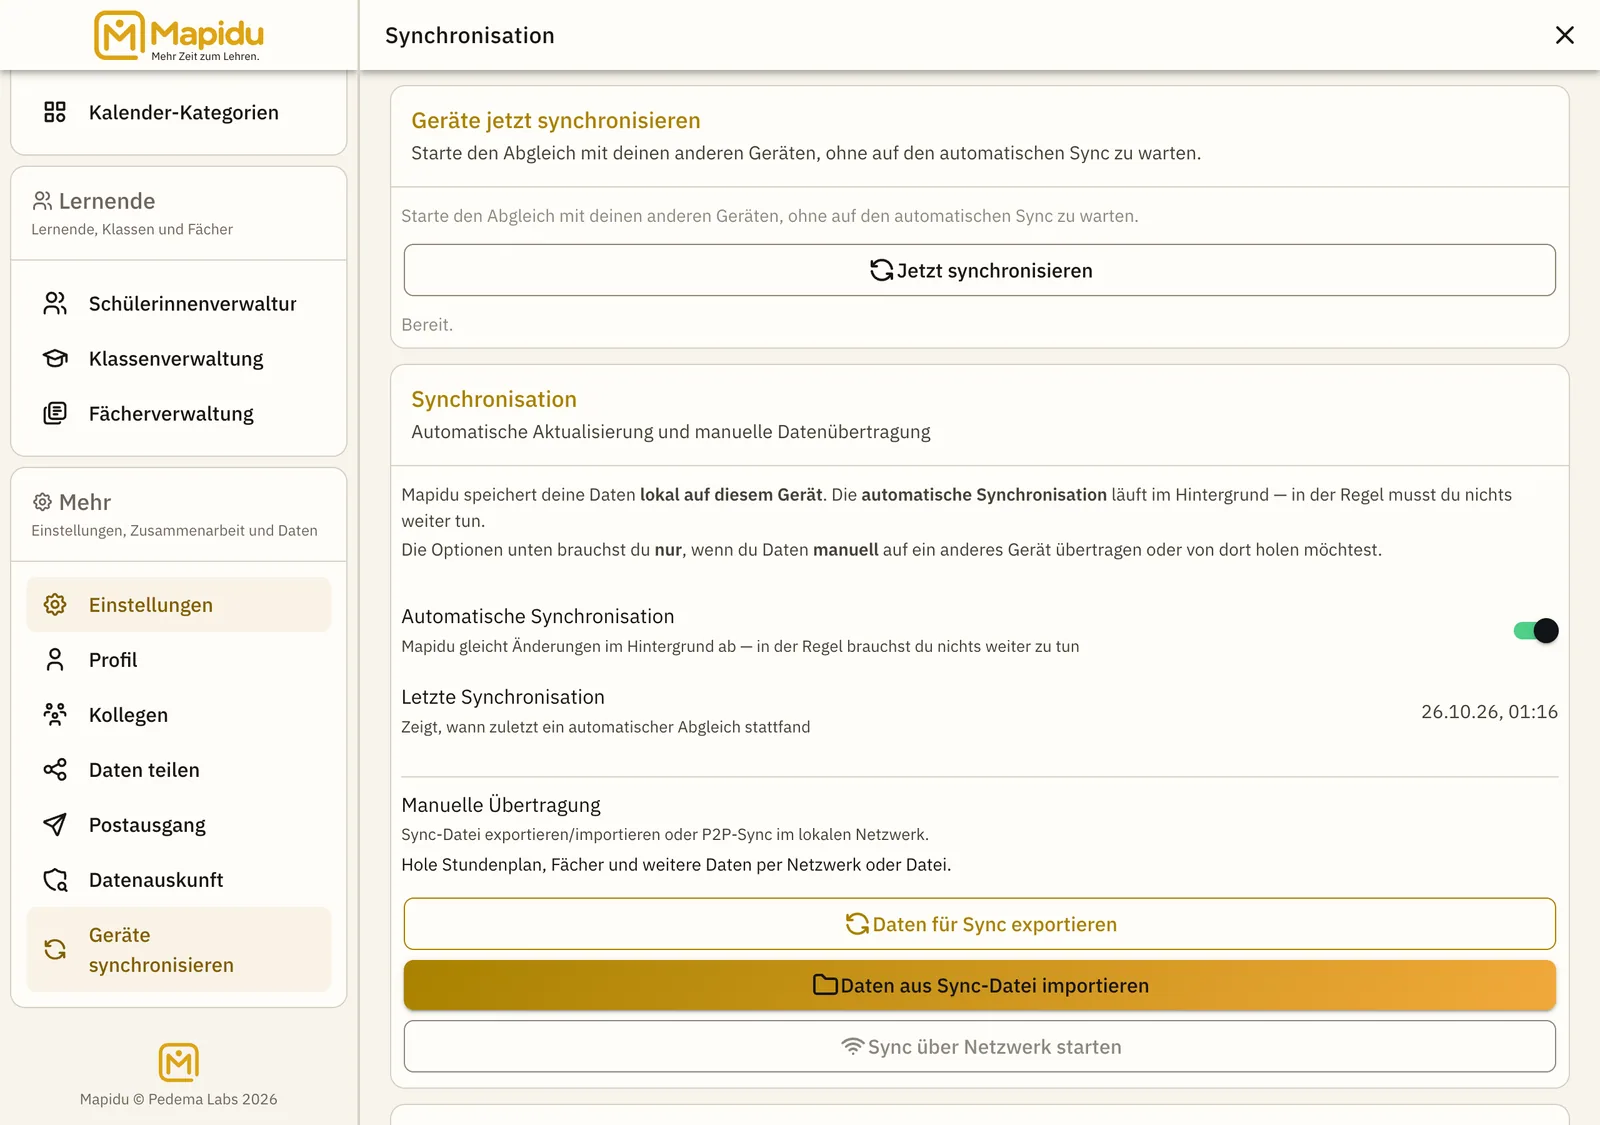Close the Synchronisation panel with the X
The image size is (1600, 1125).
pos(1565,35)
